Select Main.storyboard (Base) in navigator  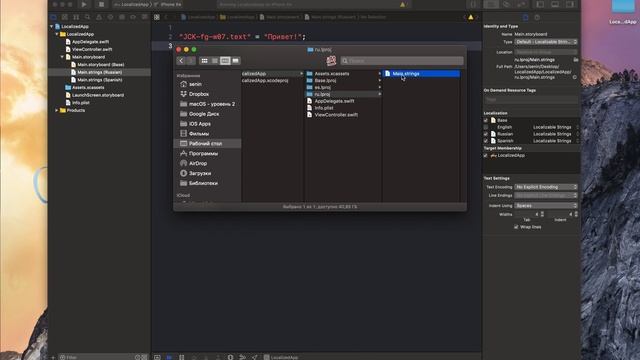coord(101,64)
